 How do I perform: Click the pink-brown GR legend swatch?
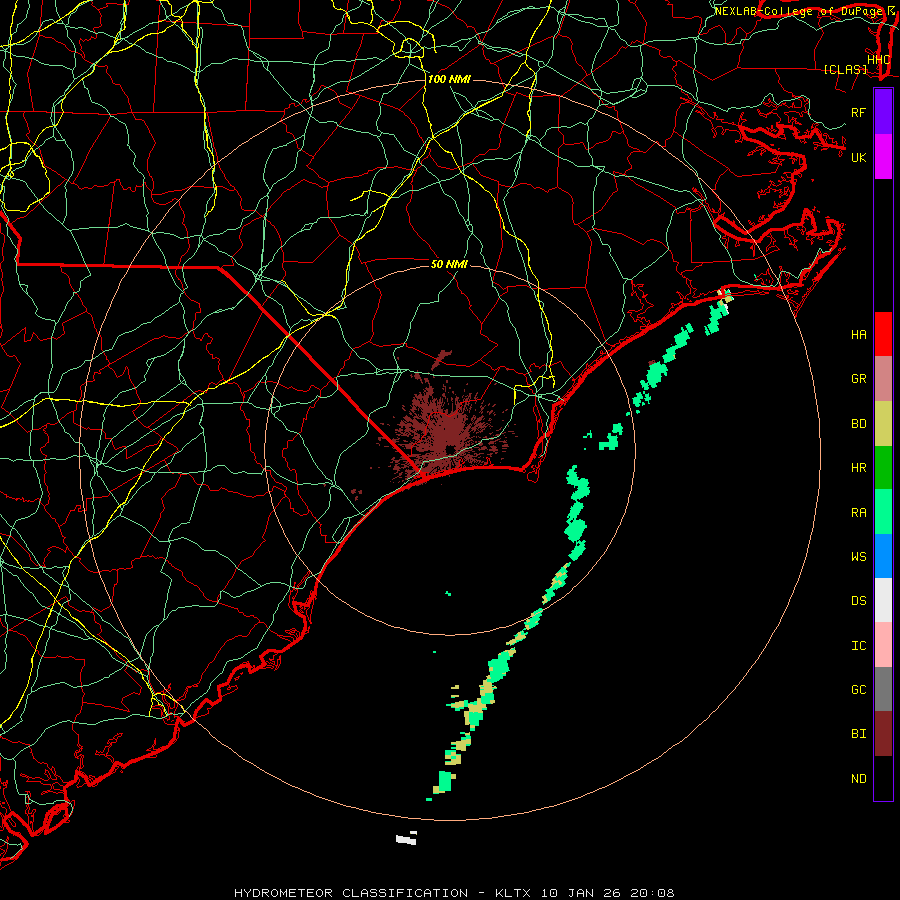point(883,379)
